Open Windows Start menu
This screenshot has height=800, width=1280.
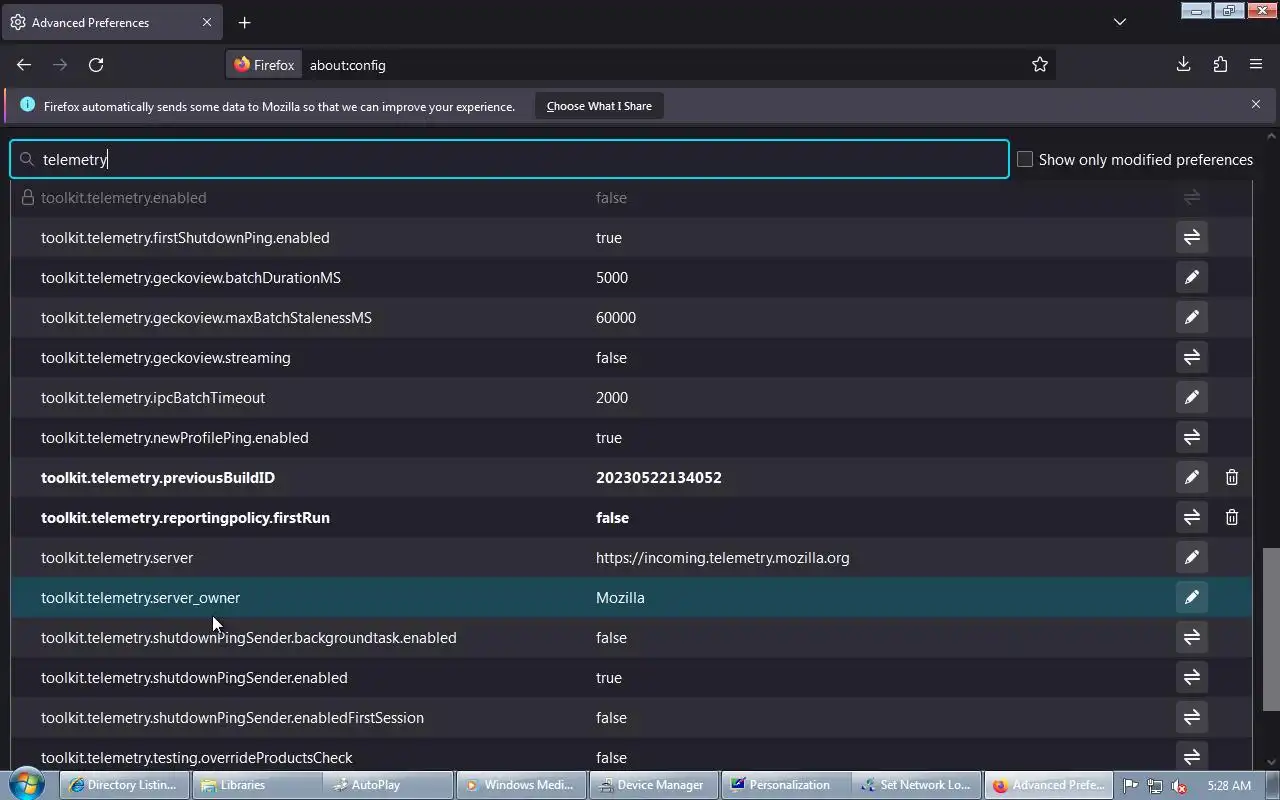[x=27, y=784]
